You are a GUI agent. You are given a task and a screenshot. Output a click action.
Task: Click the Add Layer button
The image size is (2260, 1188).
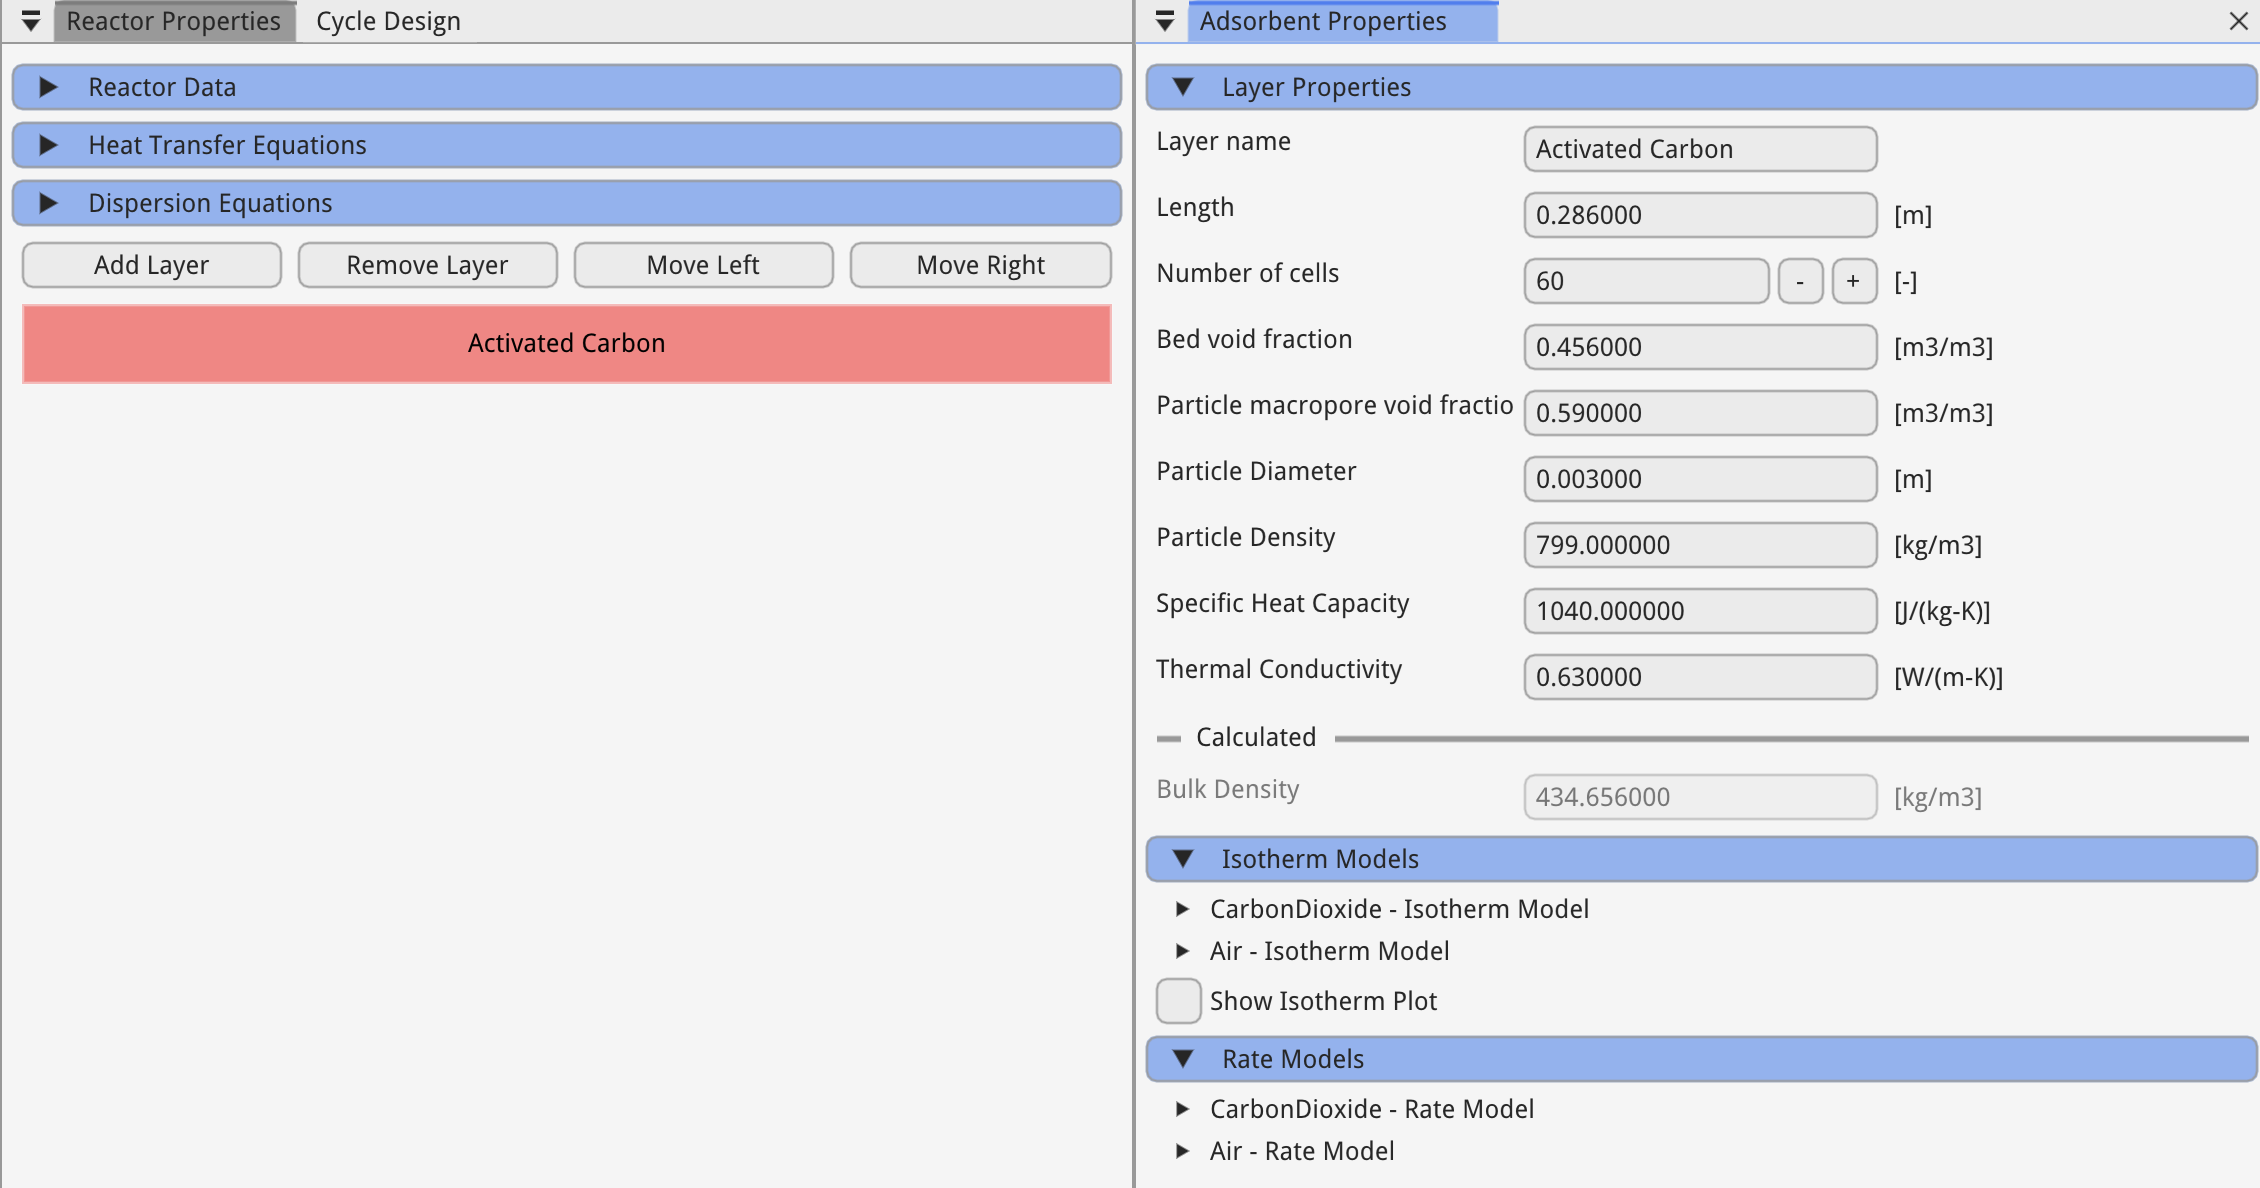pyautogui.click(x=151, y=265)
